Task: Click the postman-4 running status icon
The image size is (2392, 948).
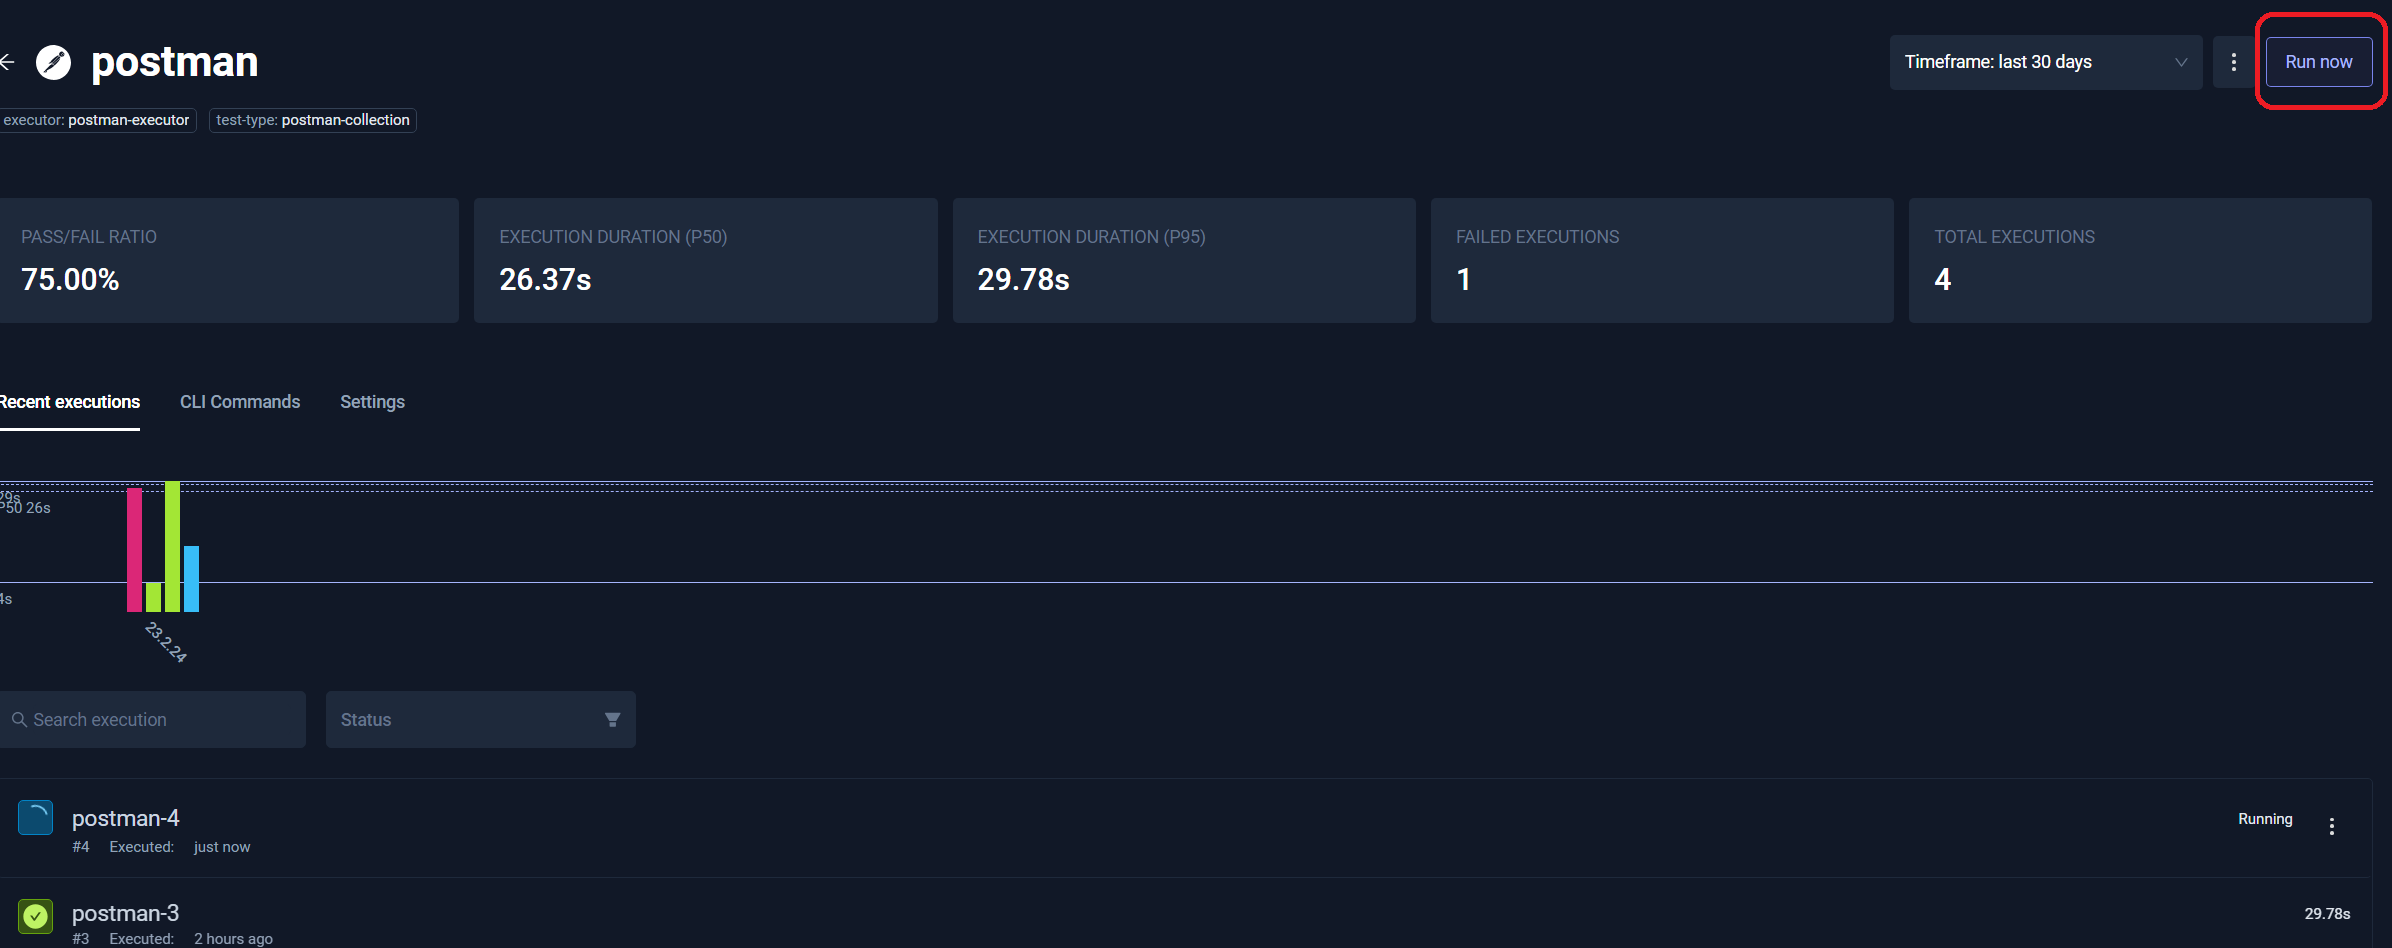Action: [36, 818]
